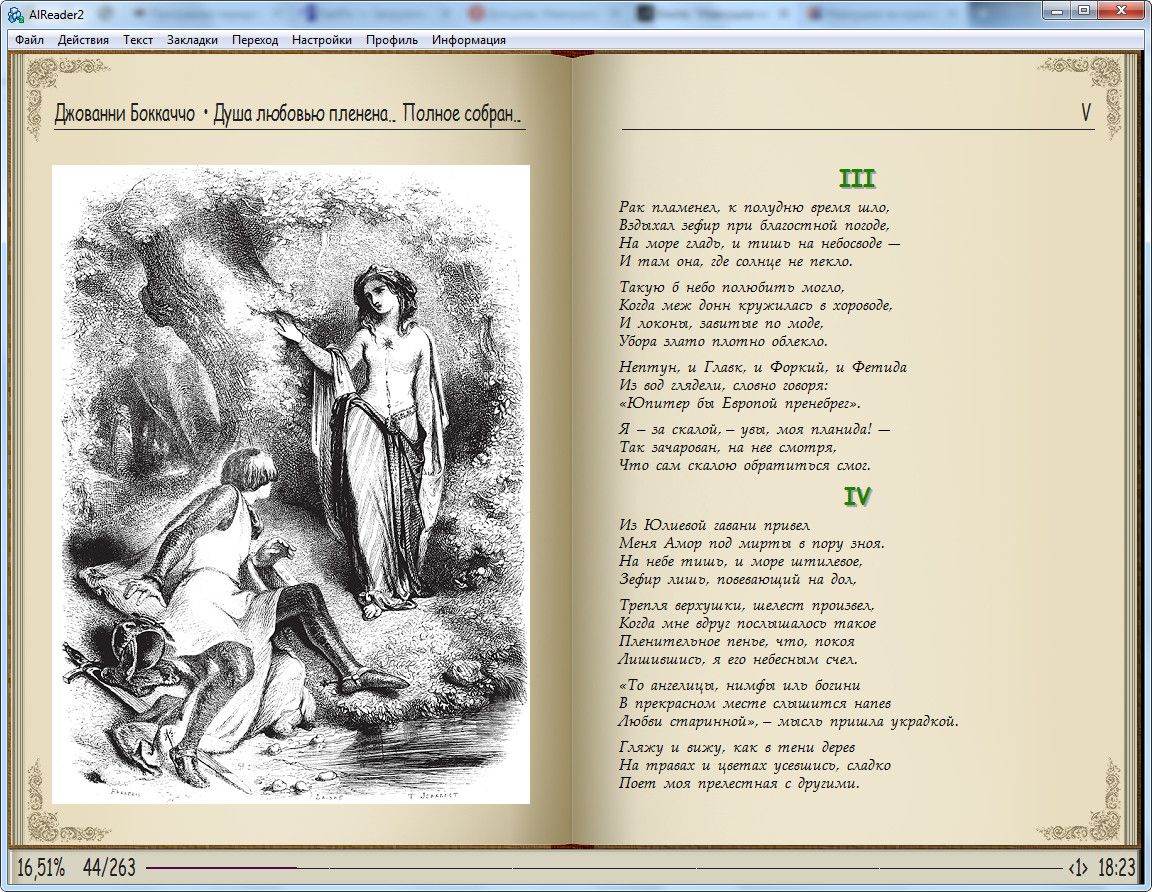
Task: Click the line 'Из Юлиевой гавани привел'
Action: (714, 525)
